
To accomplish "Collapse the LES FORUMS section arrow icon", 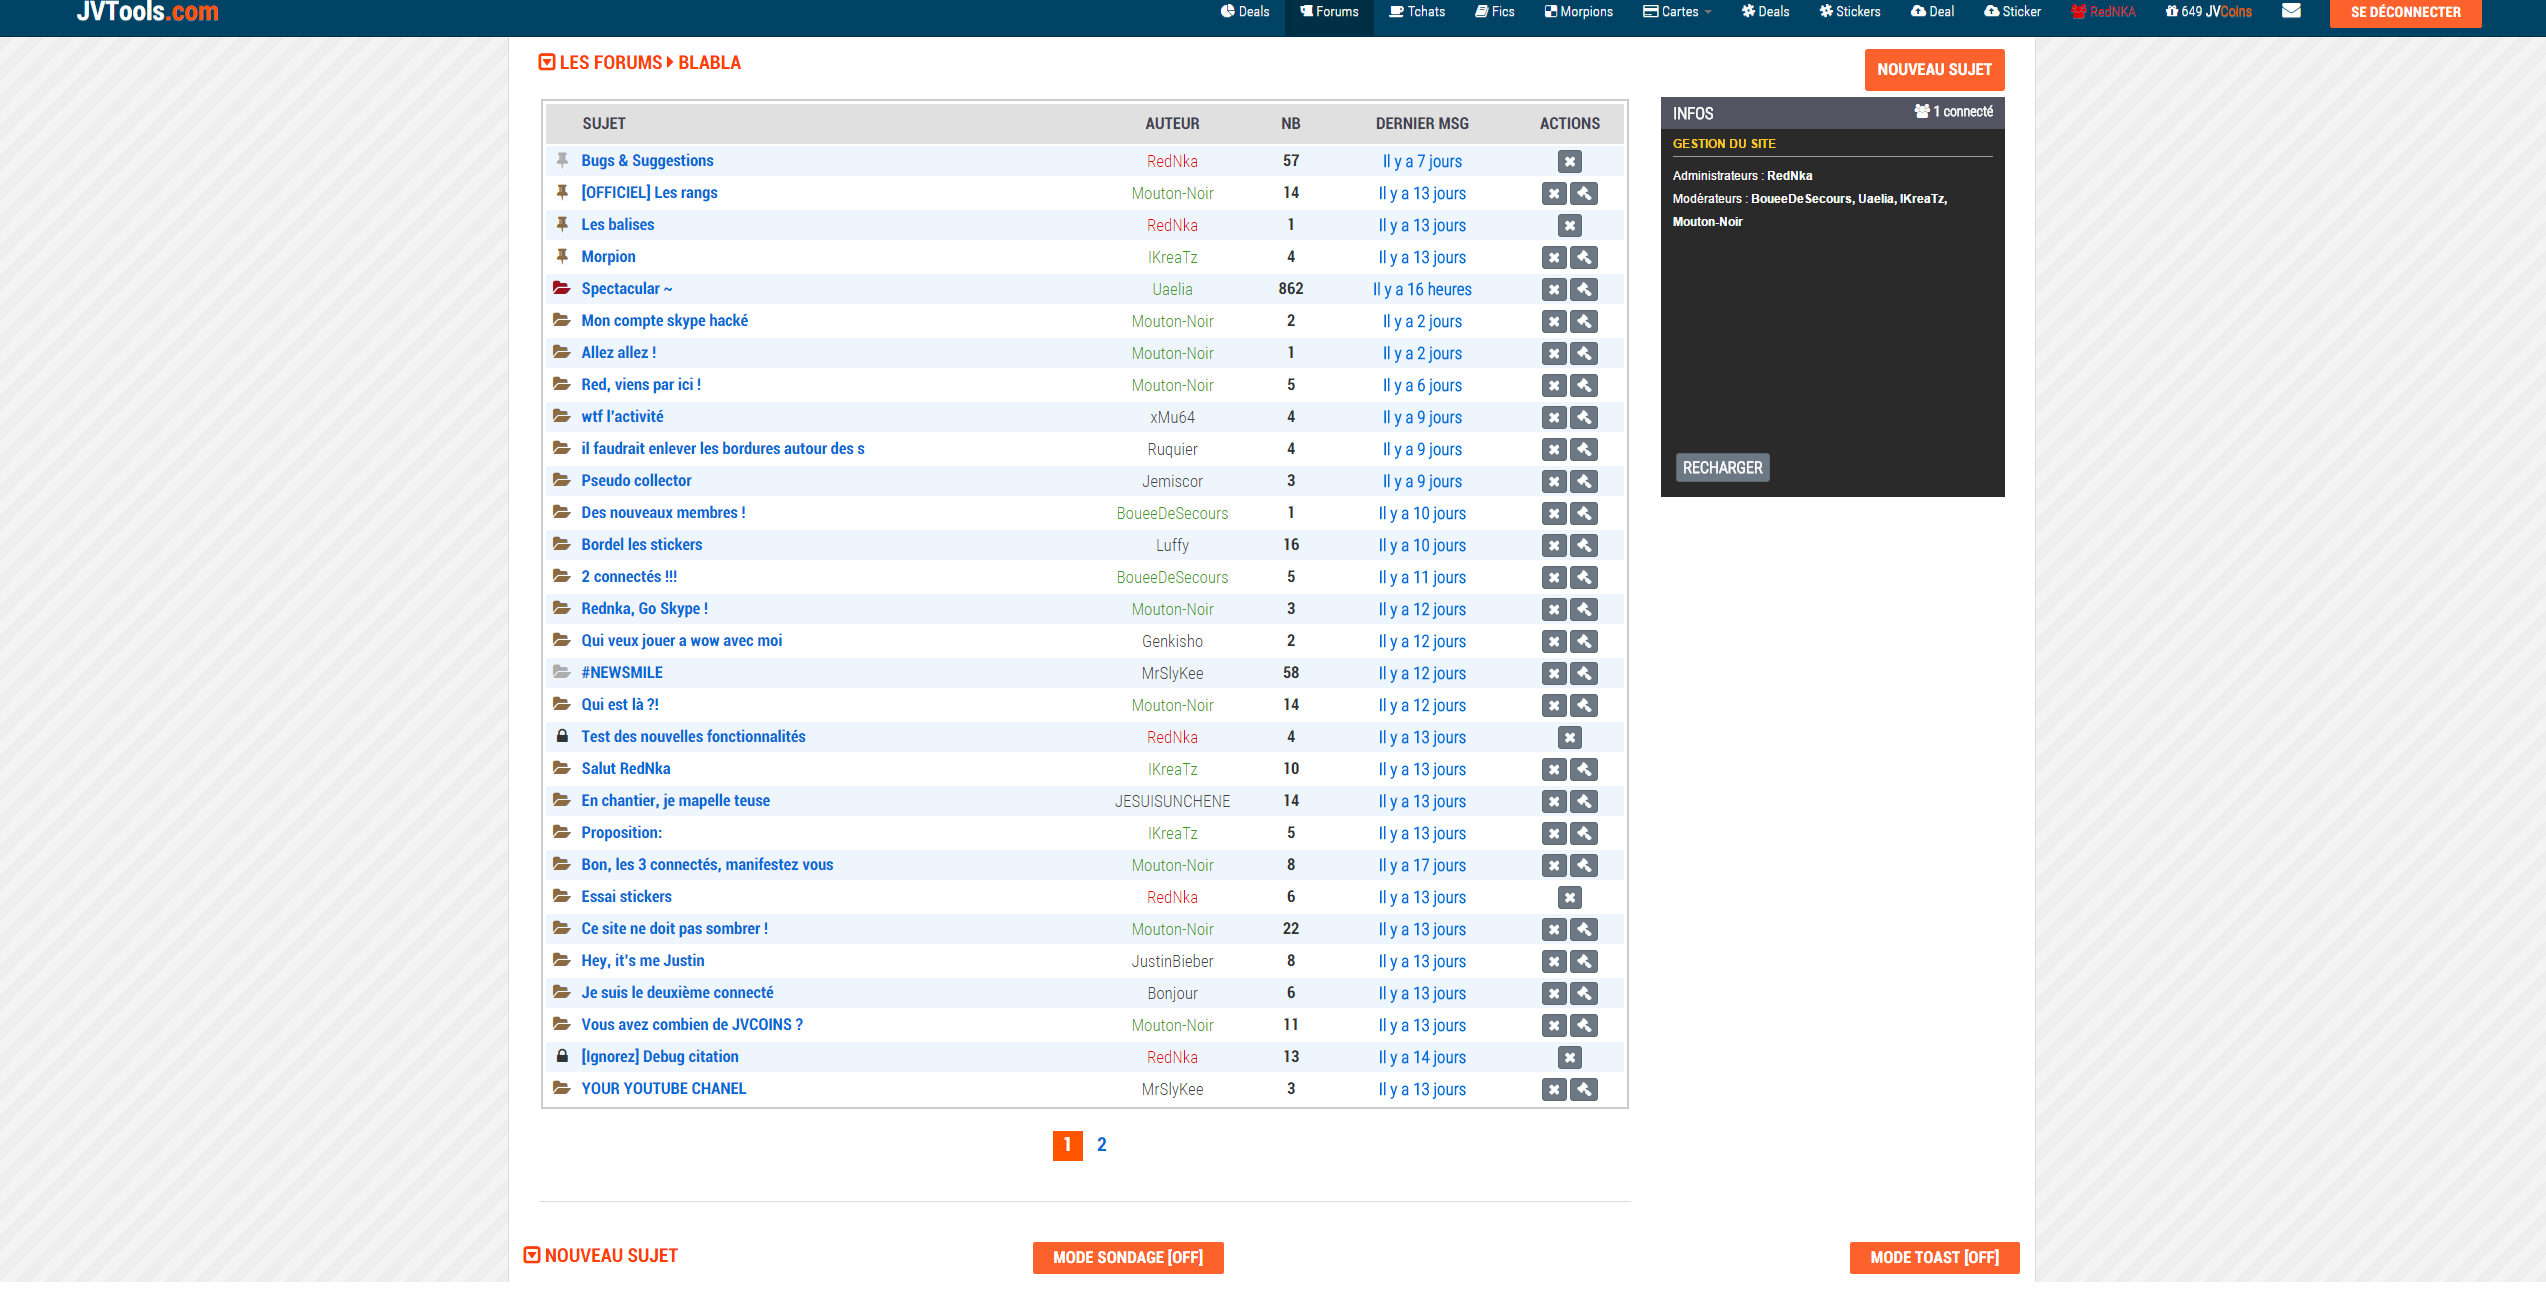I will click(547, 62).
